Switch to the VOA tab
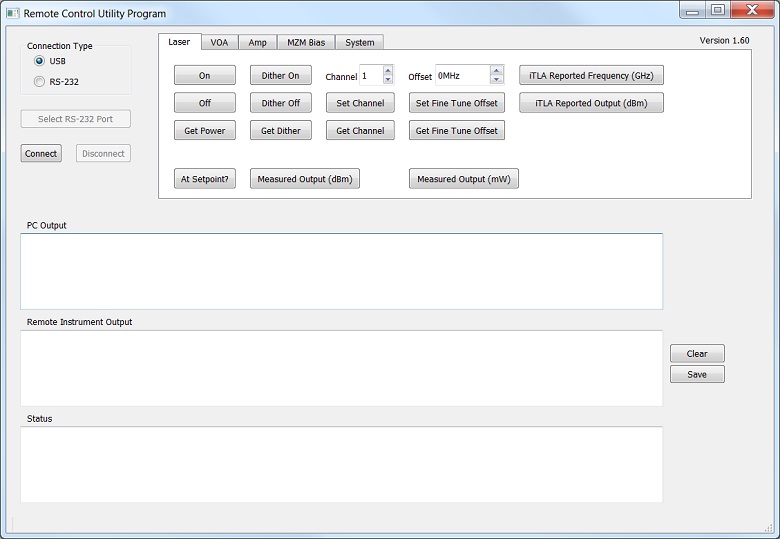This screenshot has height=539, width=780. point(219,43)
